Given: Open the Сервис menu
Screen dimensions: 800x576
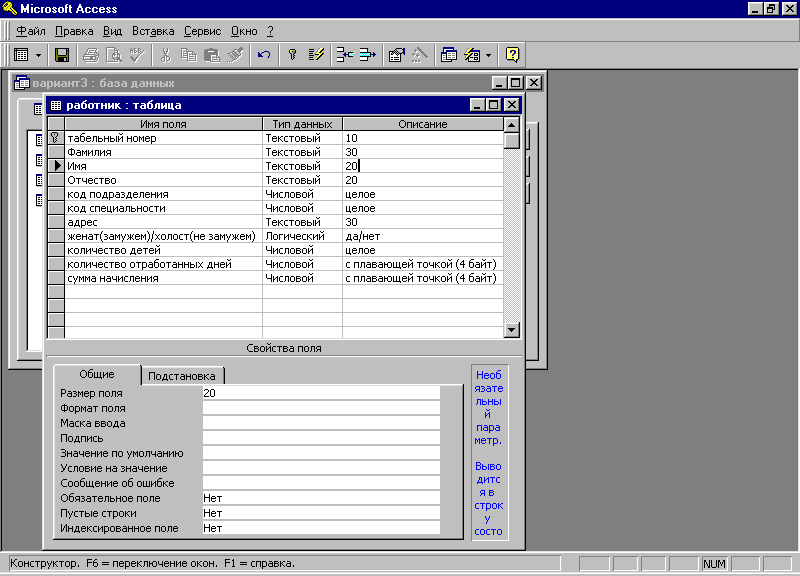Looking at the screenshot, I should [x=203, y=31].
